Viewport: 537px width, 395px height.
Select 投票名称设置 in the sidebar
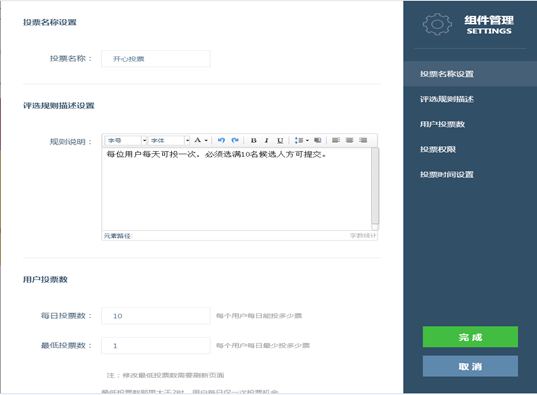coord(470,74)
